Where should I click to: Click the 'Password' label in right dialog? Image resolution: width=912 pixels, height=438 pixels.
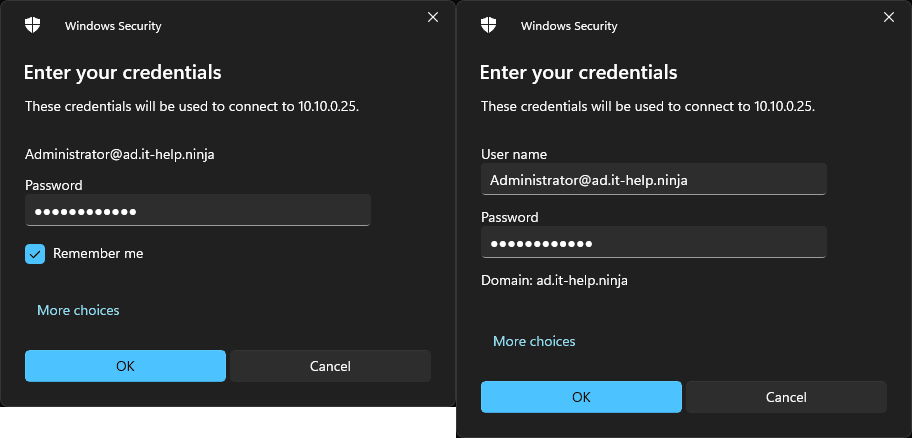tap(510, 217)
